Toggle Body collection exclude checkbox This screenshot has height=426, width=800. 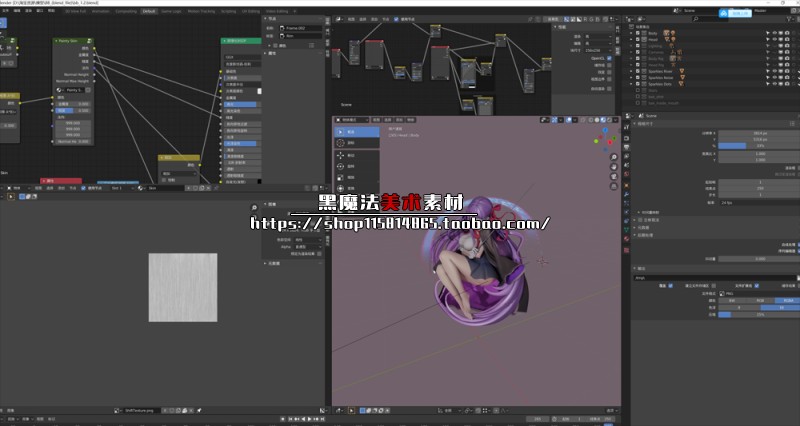[638, 33]
